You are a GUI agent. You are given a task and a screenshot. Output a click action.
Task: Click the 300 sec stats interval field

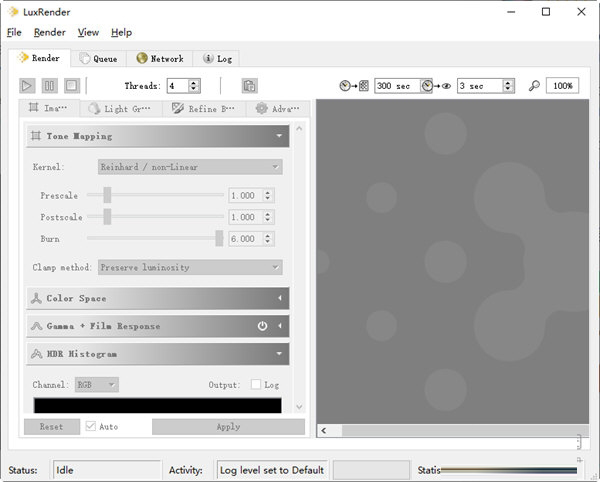coord(398,86)
